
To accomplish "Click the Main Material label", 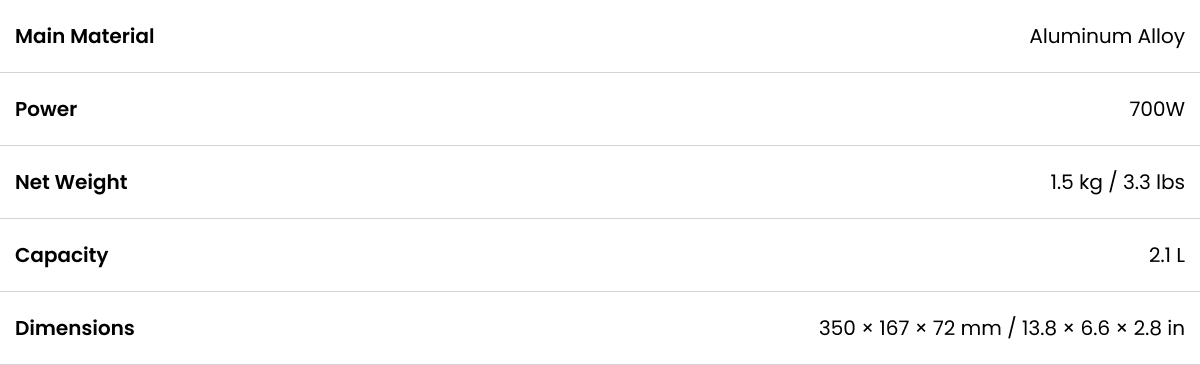I will point(84,36).
